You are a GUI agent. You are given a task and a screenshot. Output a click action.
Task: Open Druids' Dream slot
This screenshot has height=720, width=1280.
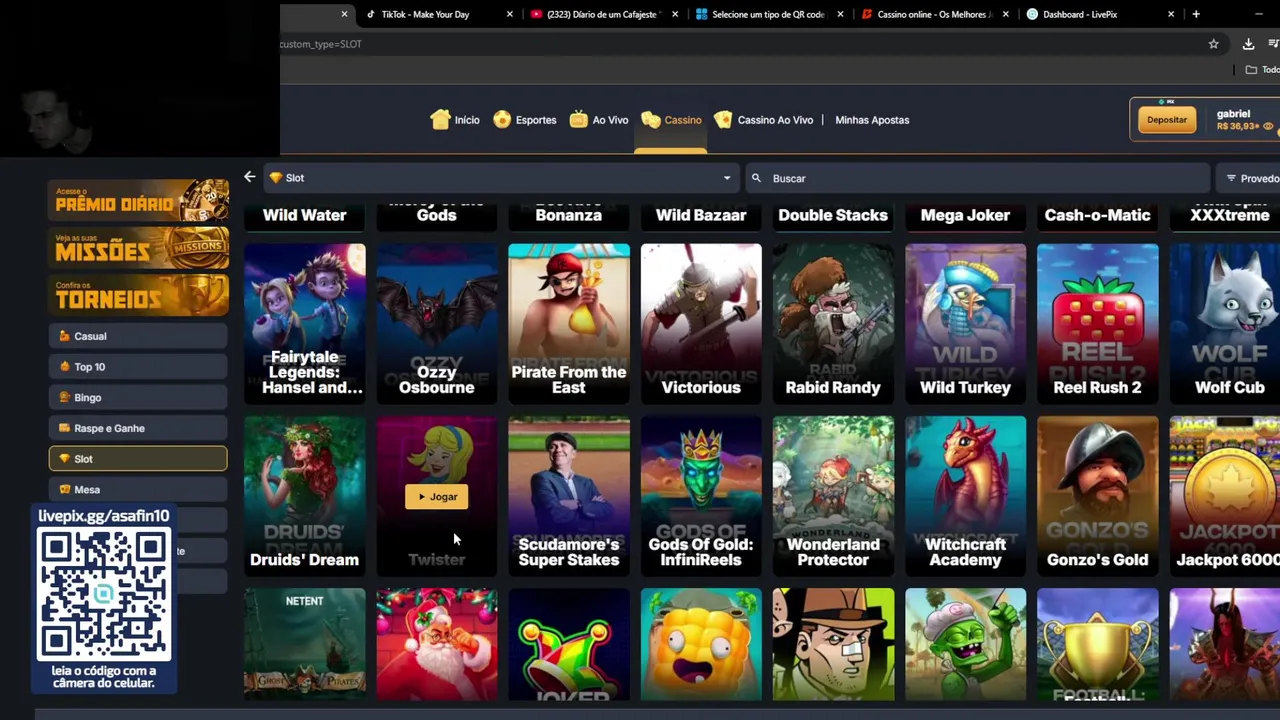(x=305, y=495)
